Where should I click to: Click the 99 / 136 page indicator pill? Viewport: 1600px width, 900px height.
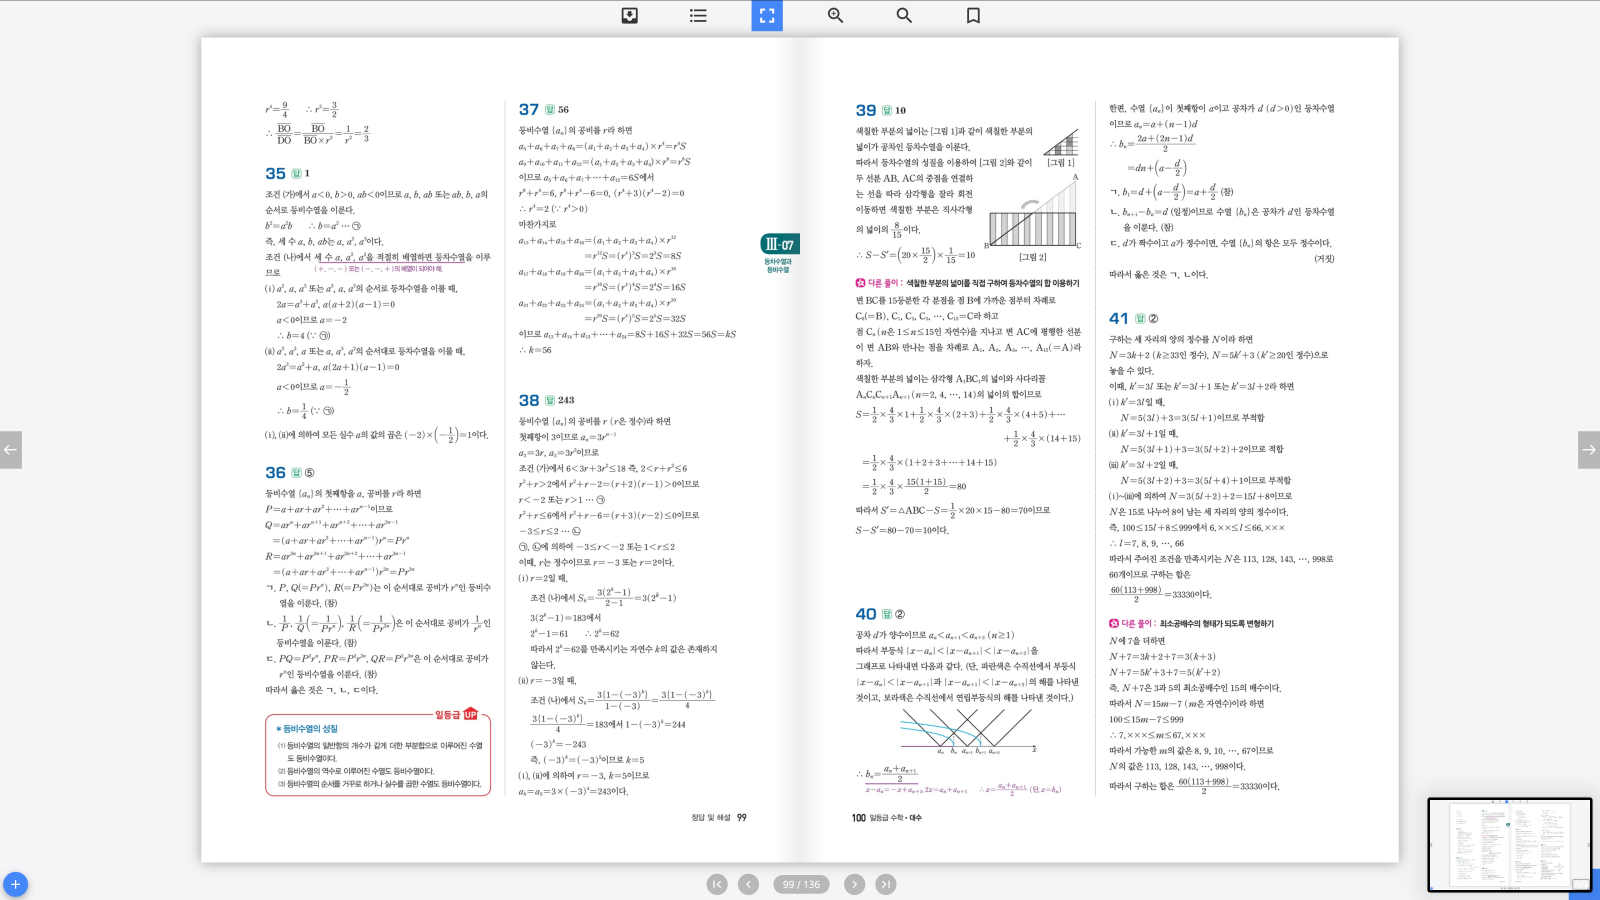[x=798, y=884]
